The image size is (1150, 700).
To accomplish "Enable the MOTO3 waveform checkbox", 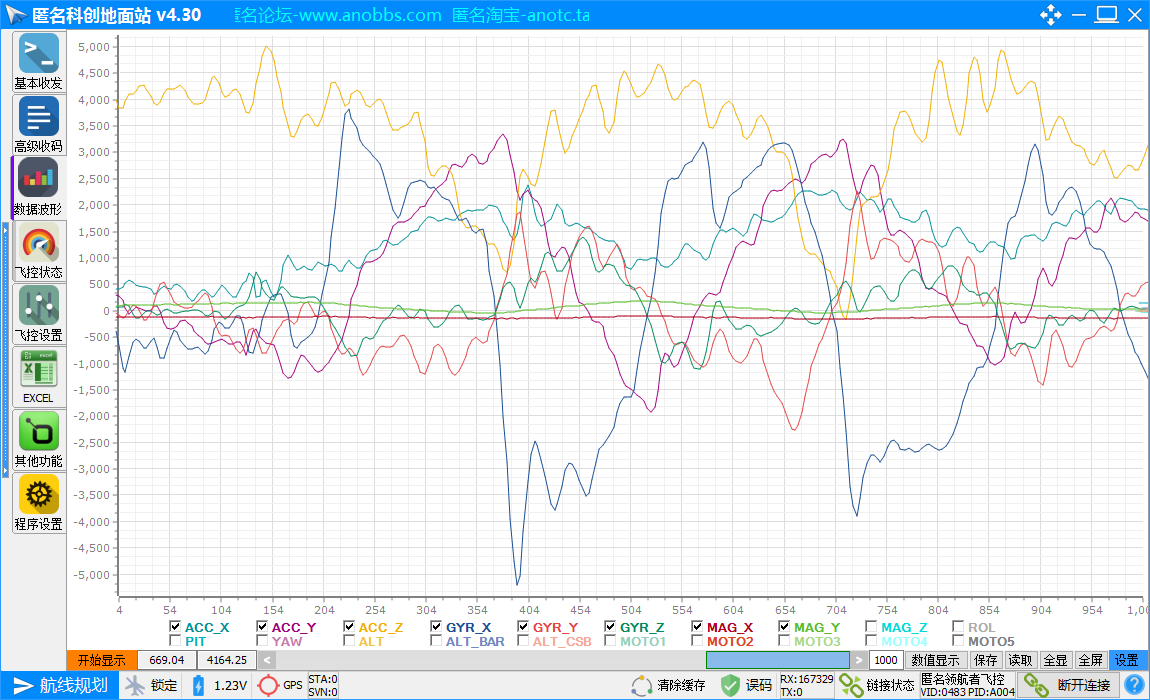I will (784, 641).
